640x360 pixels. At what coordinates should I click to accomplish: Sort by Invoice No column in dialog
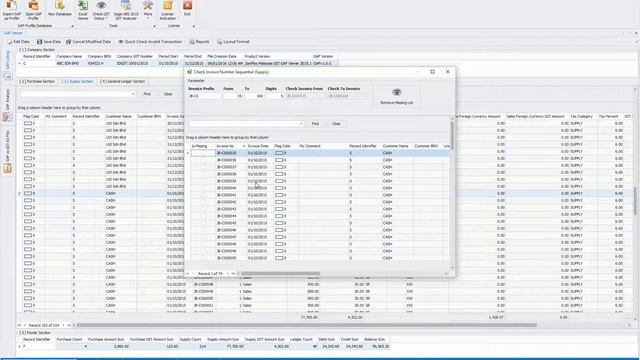pyautogui.click(x=231, y=146)
